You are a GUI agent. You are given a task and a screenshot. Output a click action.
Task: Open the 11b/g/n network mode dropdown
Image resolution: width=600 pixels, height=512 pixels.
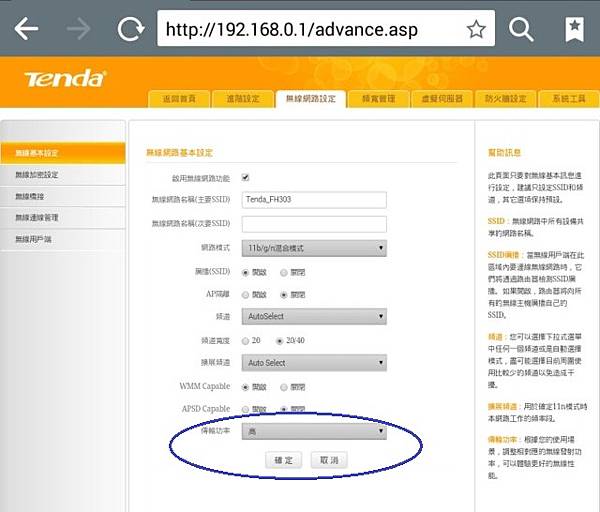(314, 248)
